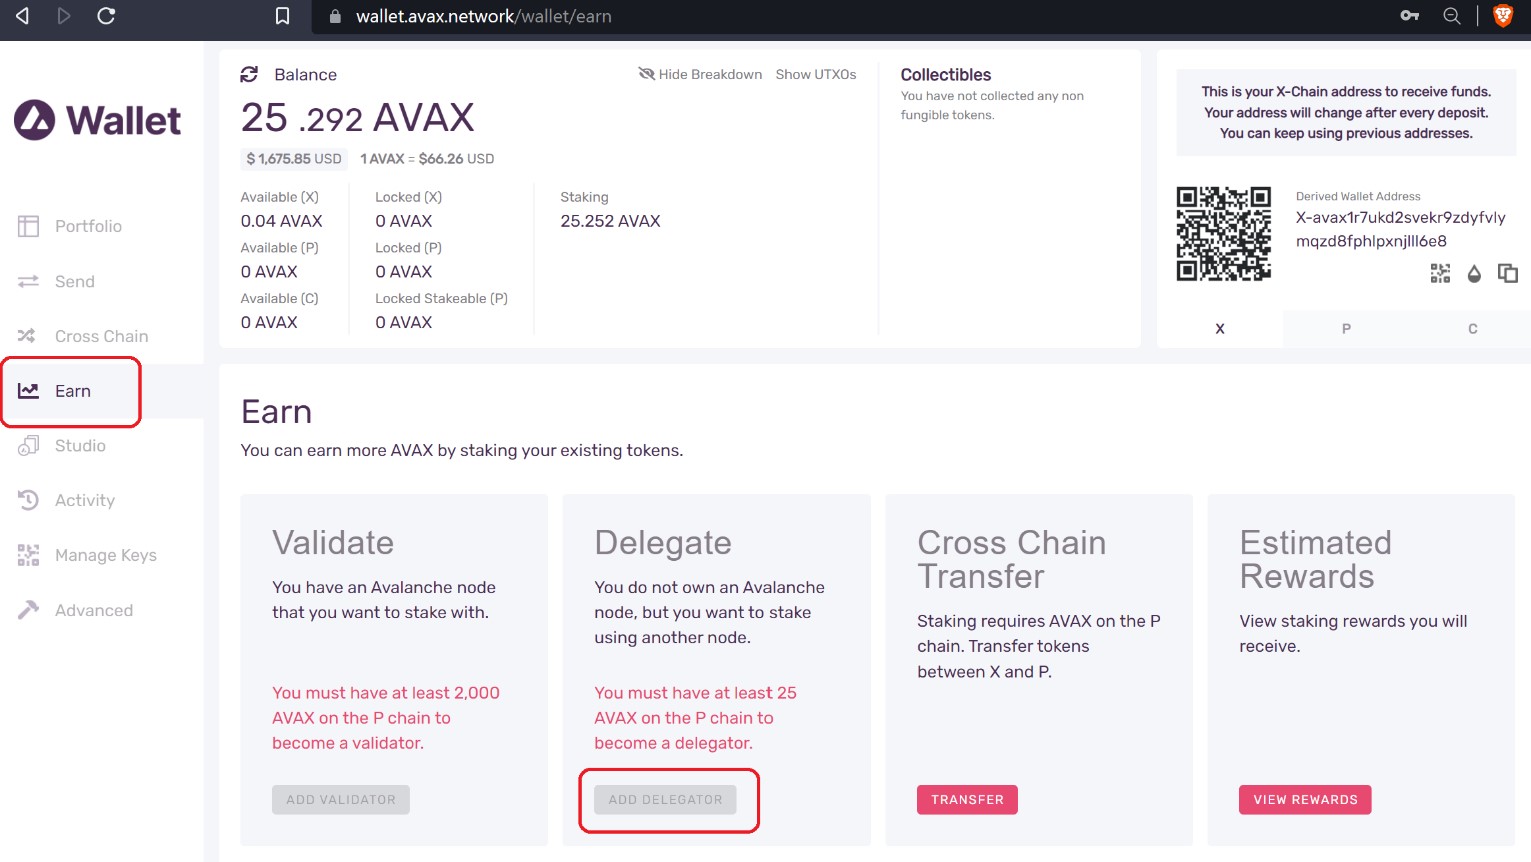Click the Collectibles heading
Image resolution: width=1531 pixels, height=862 pixels.
coord(945,74)
